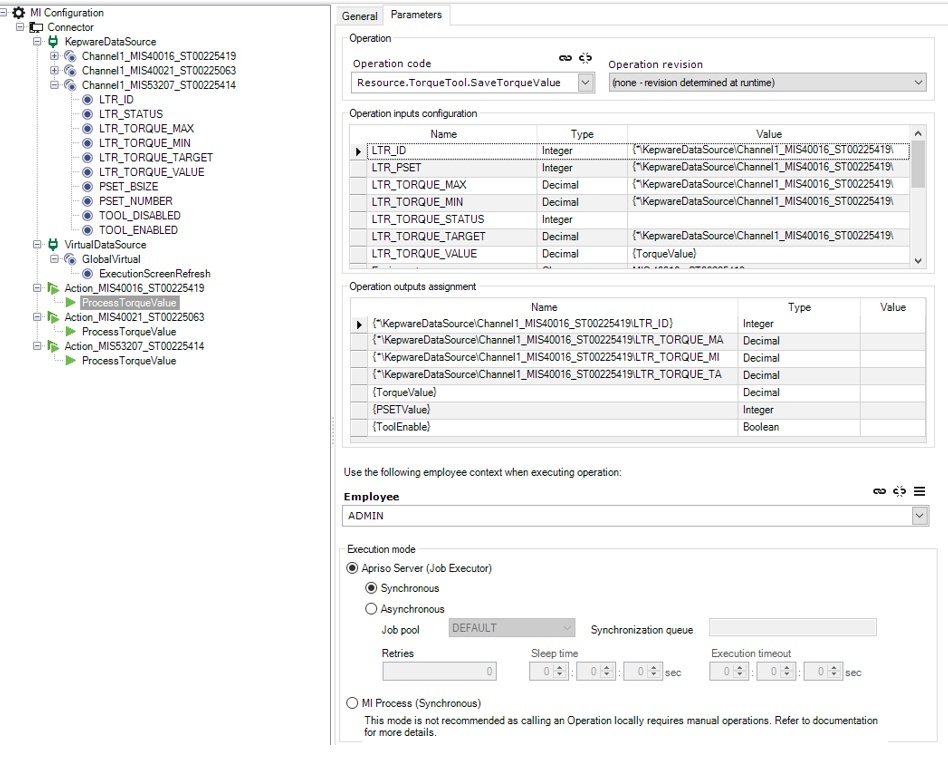Select the highlighted ProcessTorqueValue tree item
Image resolution: width=948 pixels, height=770 pixels.
tap(129, 303)
